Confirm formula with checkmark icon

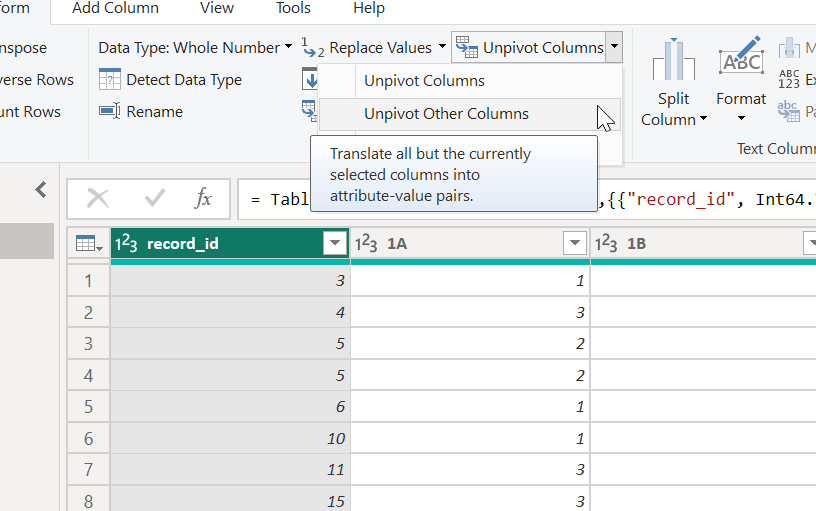[155, 199]
